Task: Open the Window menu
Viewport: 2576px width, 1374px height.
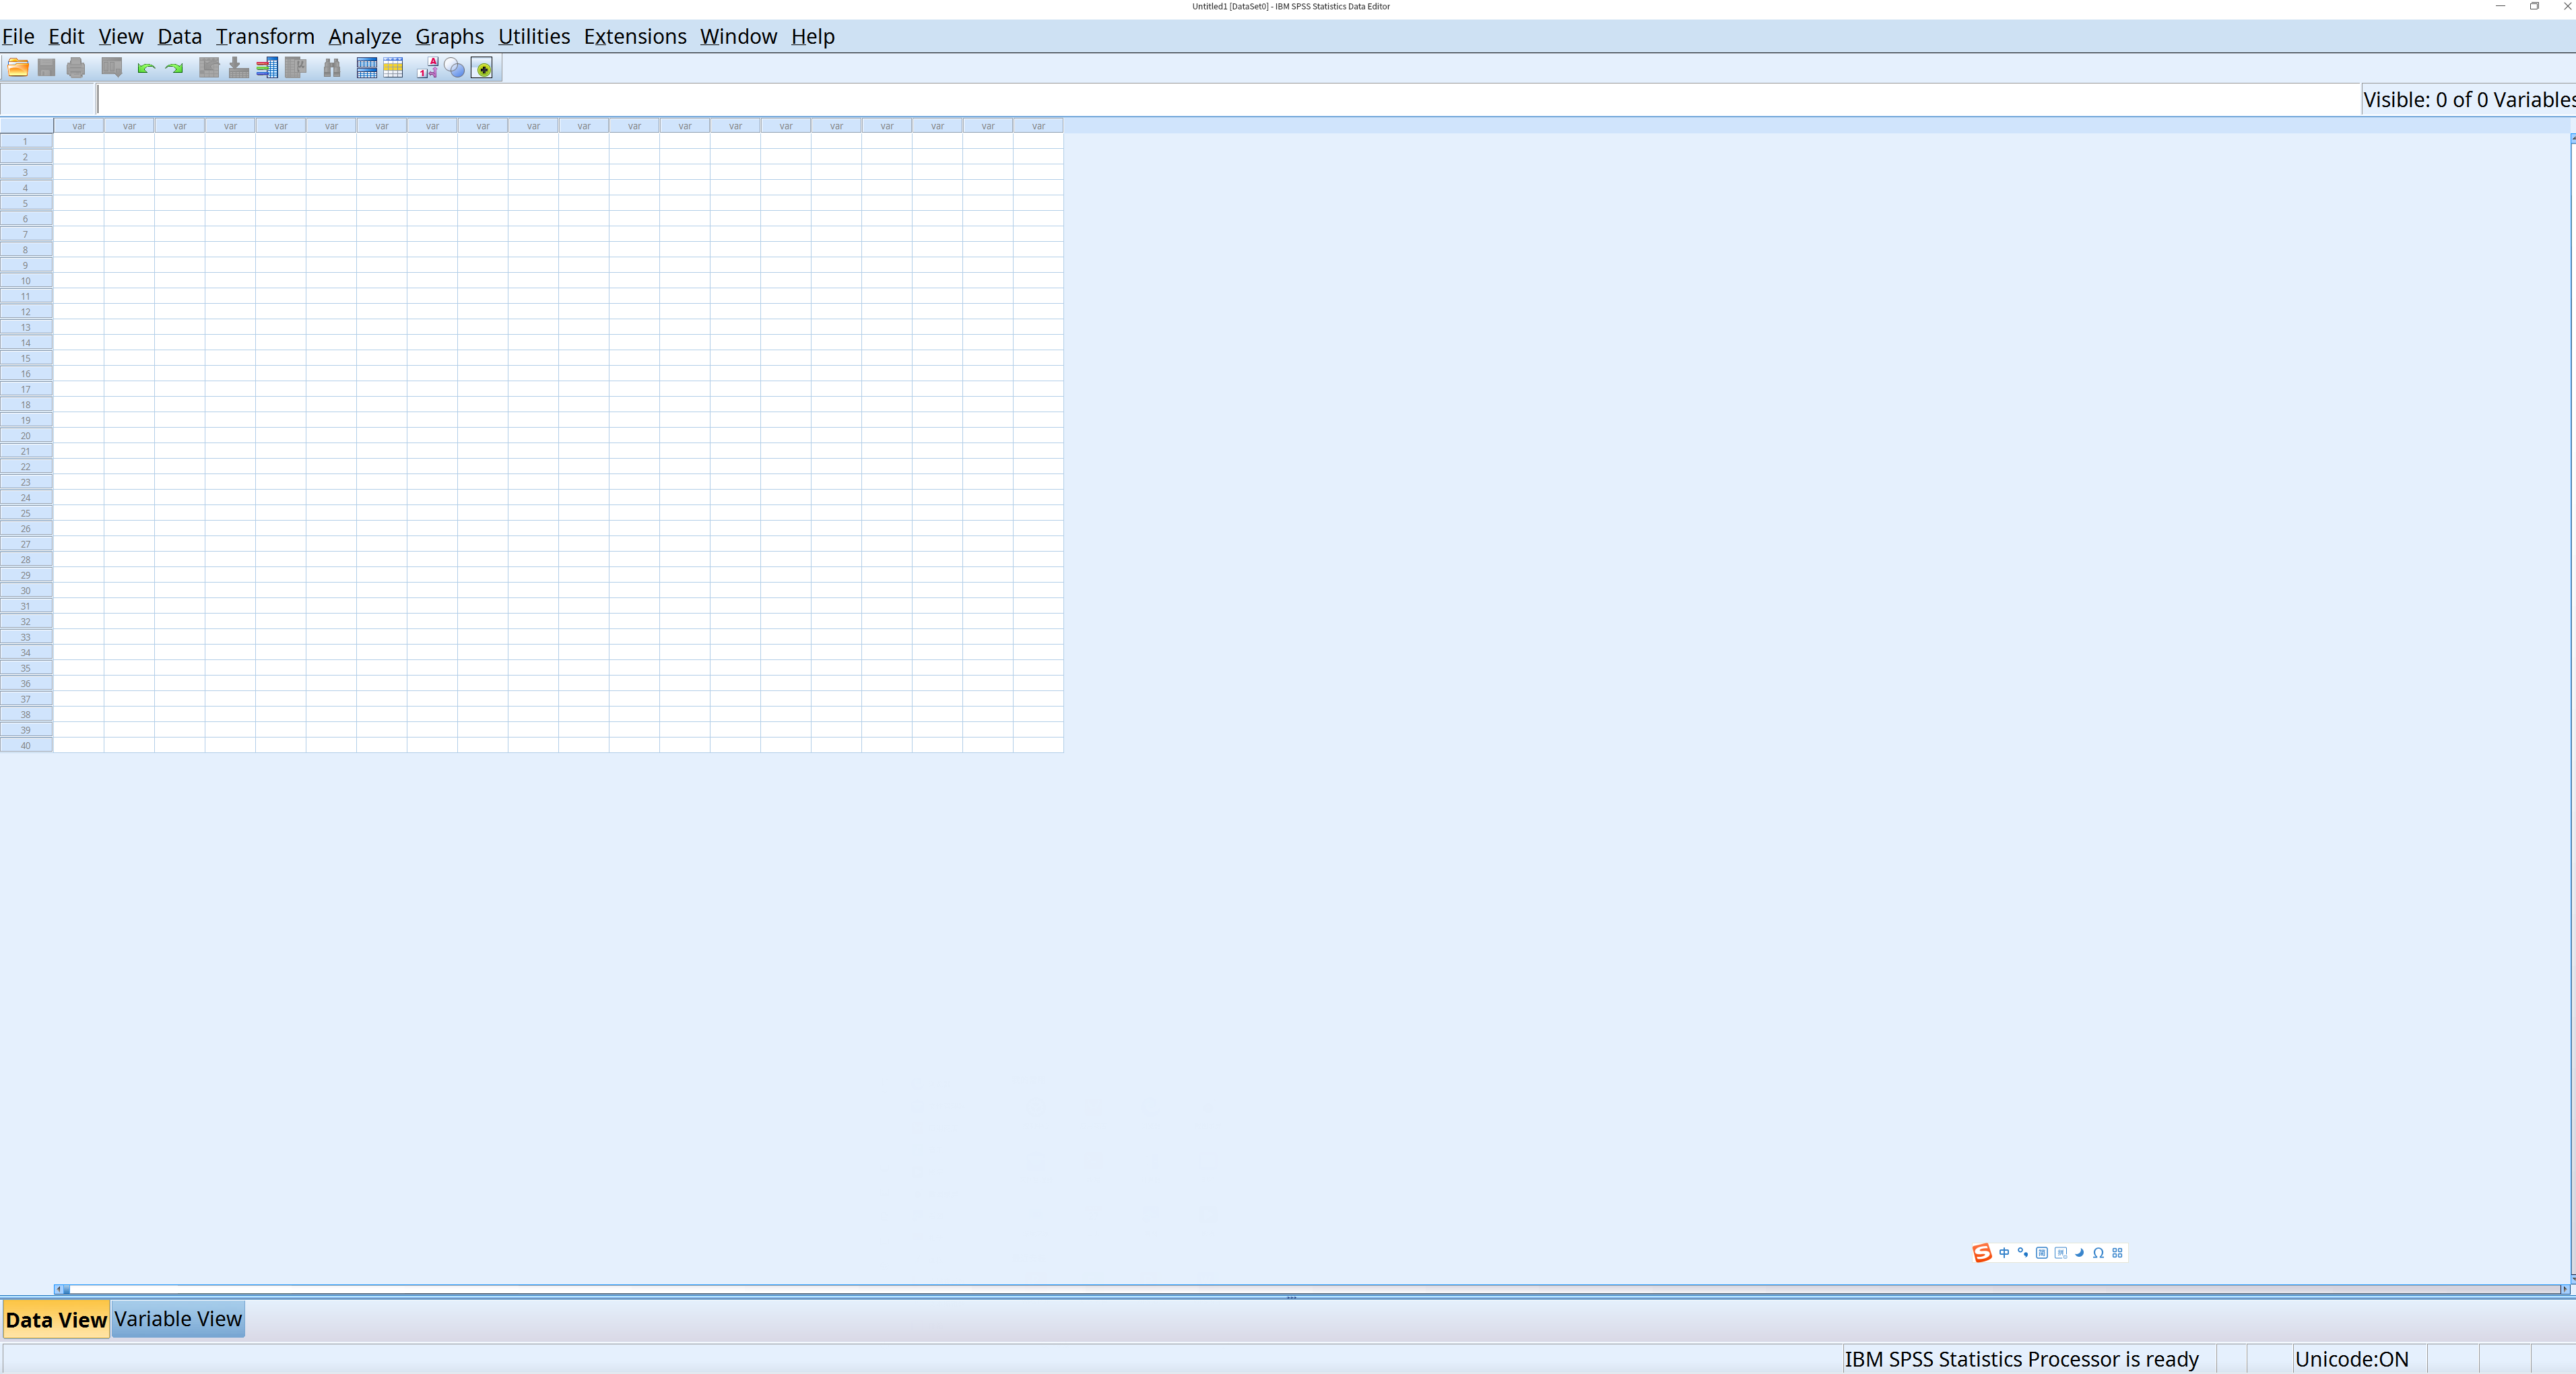Action: 738,36
